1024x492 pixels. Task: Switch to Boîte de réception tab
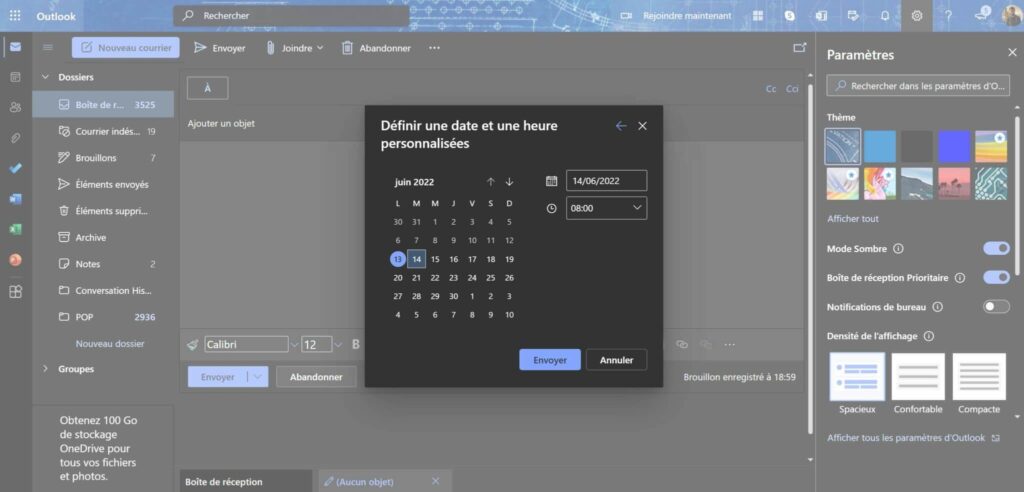(x=246, y=482)
